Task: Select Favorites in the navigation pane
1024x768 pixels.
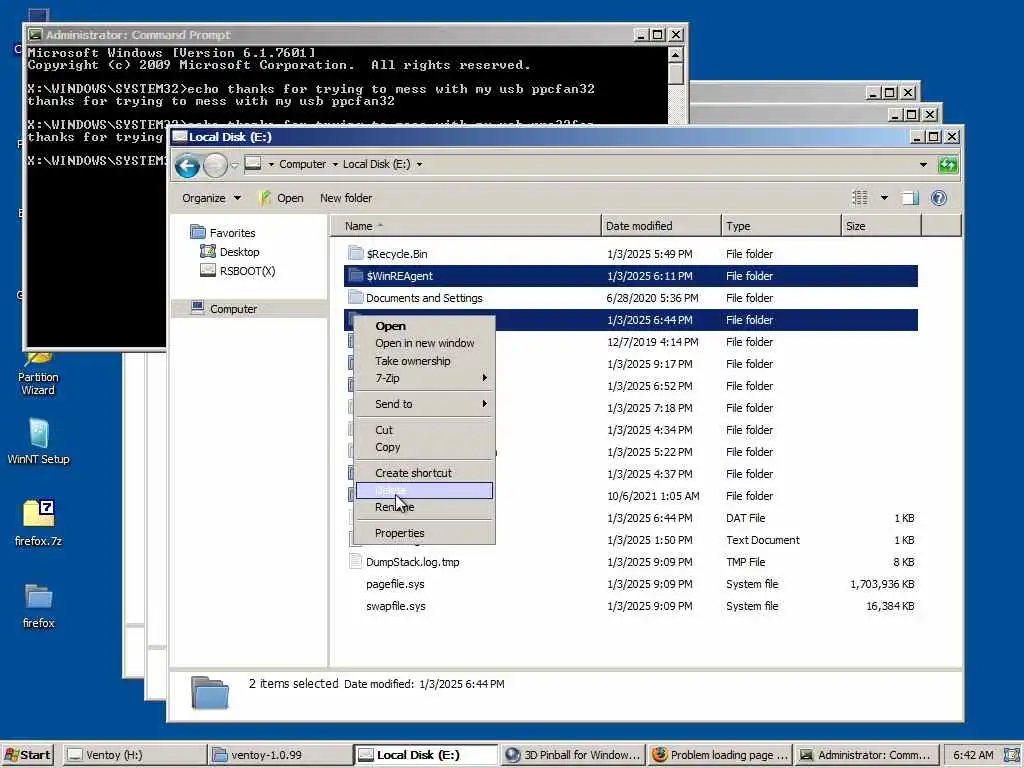Action: 223,232
